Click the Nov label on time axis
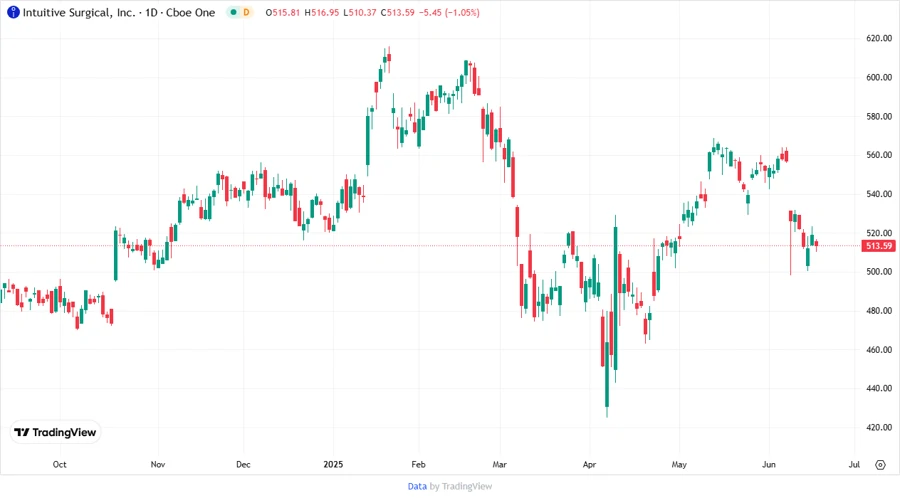The image size is (900, 498). tap(158, 465)
